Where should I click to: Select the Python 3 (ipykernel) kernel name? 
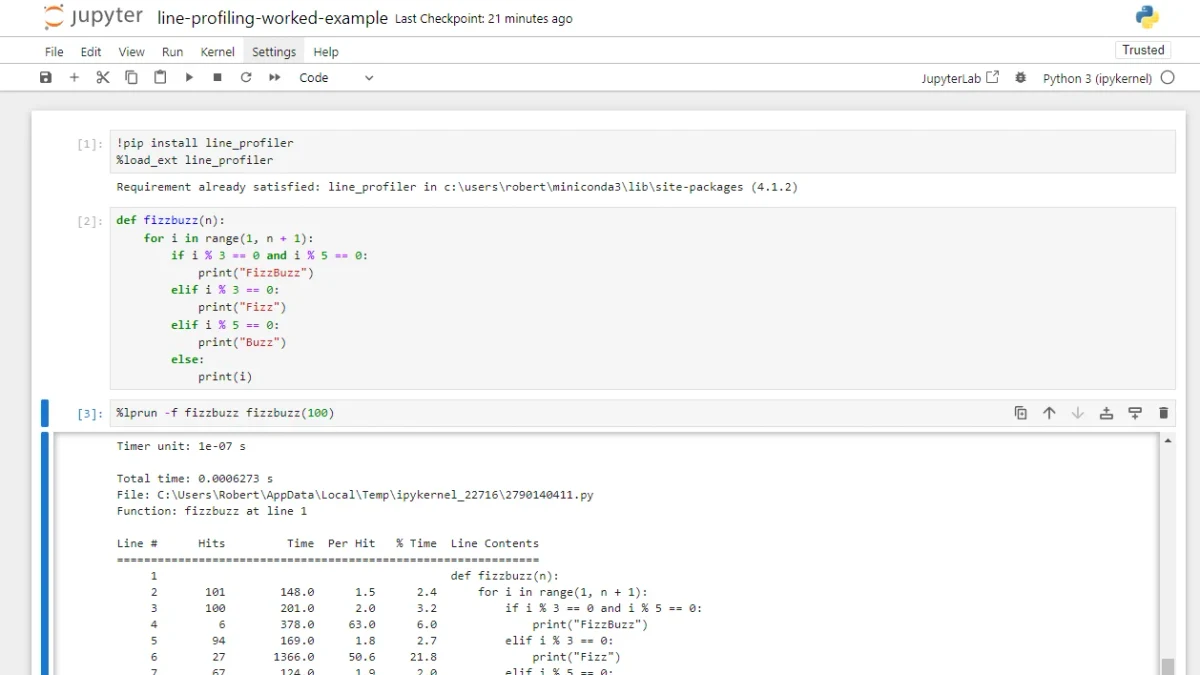point(1097,78)
